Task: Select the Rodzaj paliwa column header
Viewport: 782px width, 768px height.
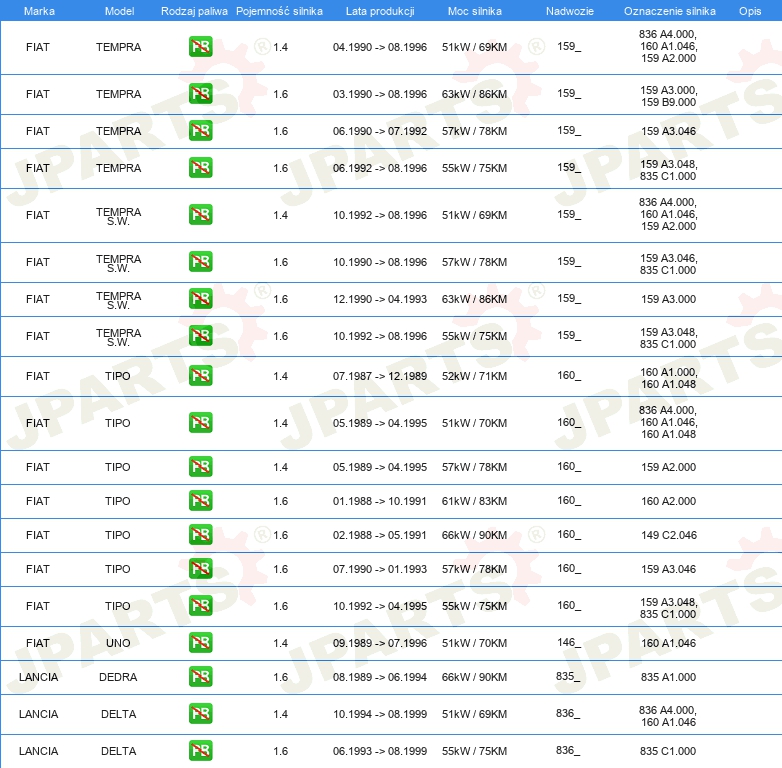Action: (194, 11)
